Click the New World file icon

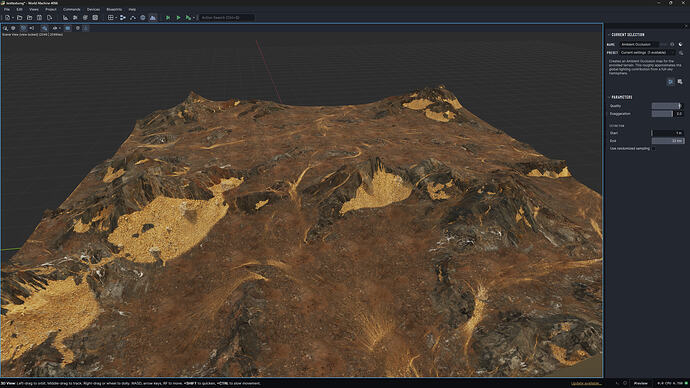tap(7, 18)
